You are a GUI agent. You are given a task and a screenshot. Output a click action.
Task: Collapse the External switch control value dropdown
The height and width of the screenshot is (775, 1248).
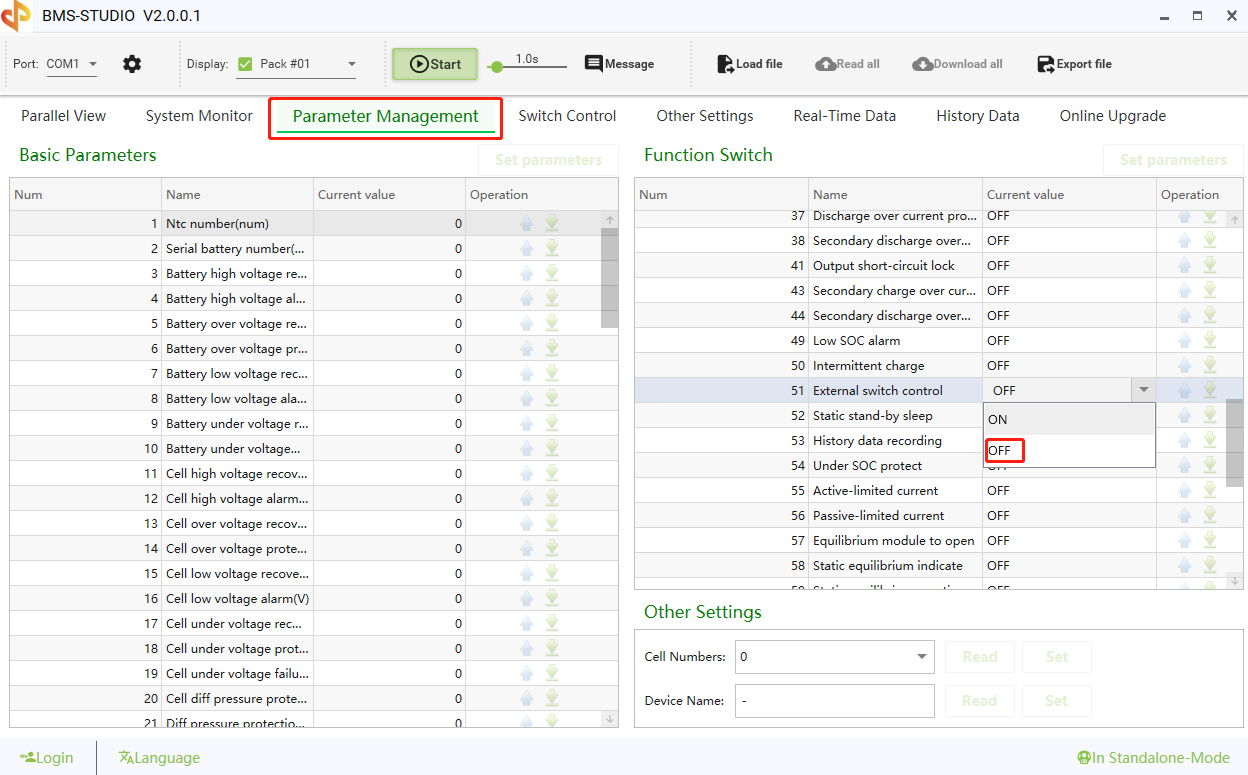[1143, 390]
